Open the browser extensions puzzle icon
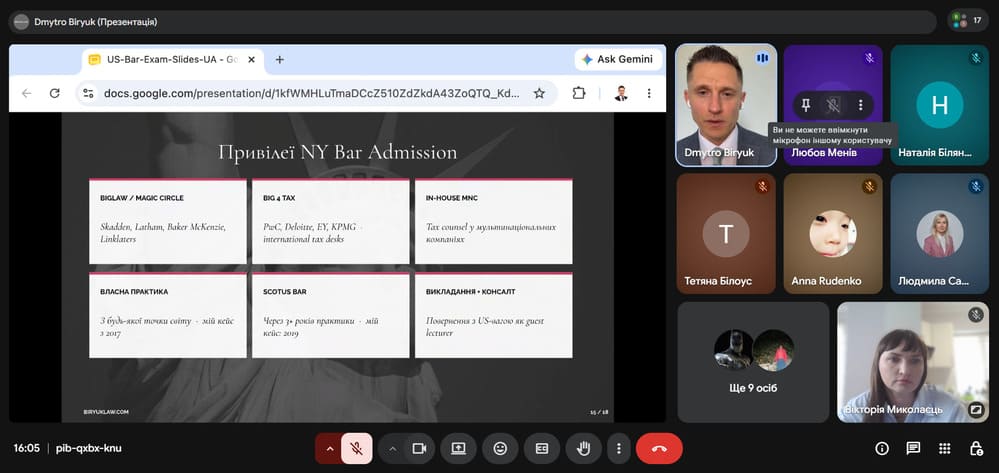999x473 pixels. click(x=579, y=93)
